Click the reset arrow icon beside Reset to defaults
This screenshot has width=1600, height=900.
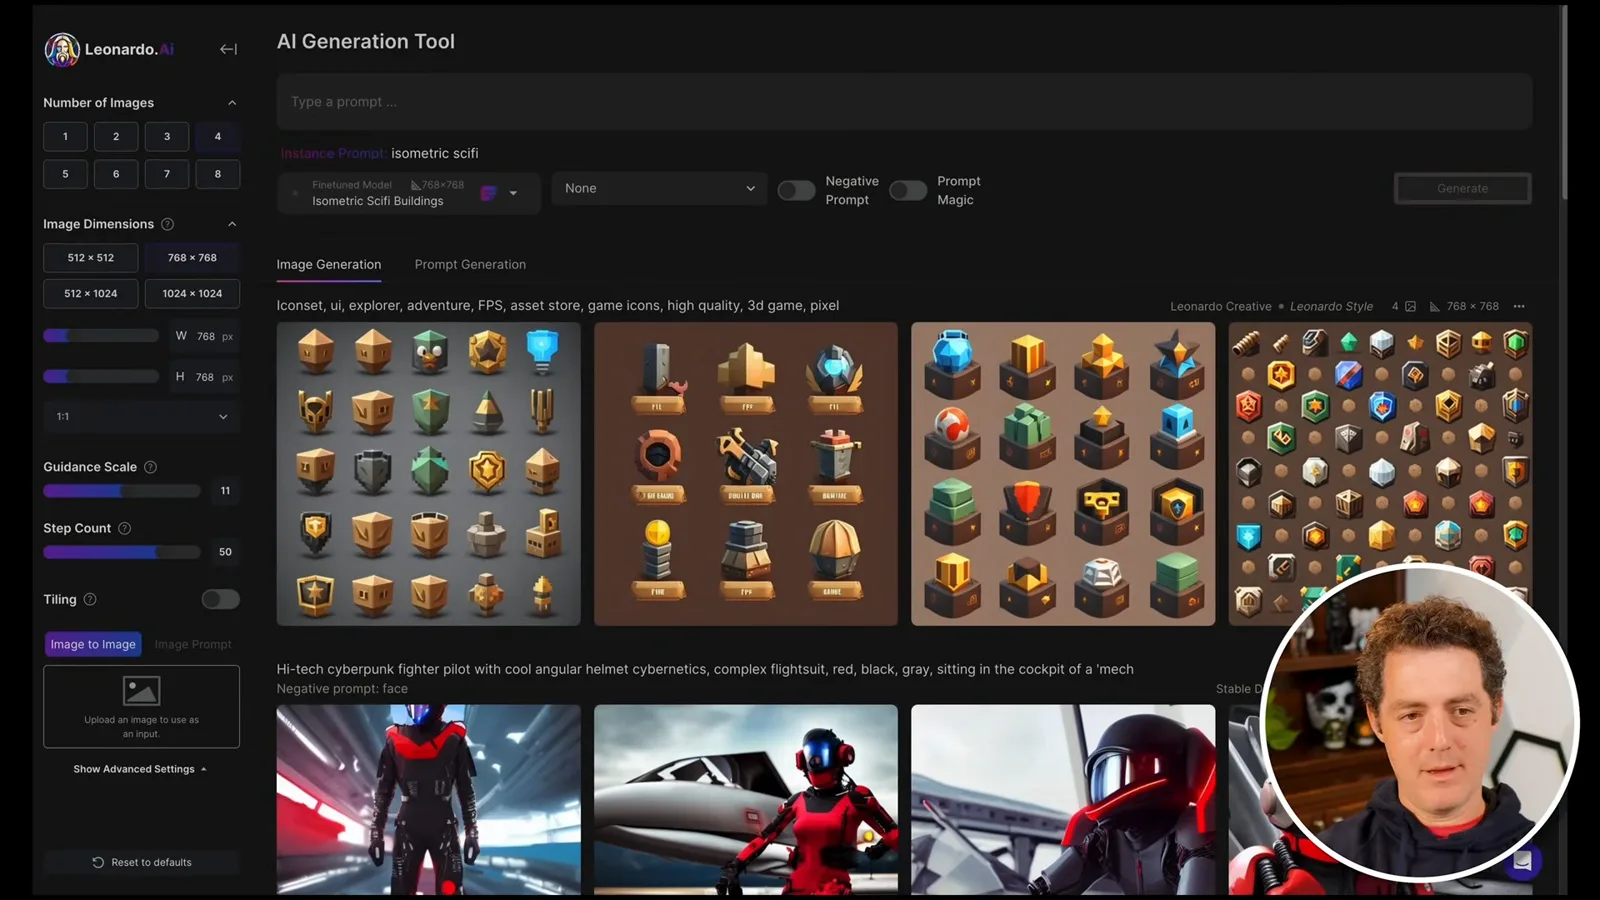point(98,862)
